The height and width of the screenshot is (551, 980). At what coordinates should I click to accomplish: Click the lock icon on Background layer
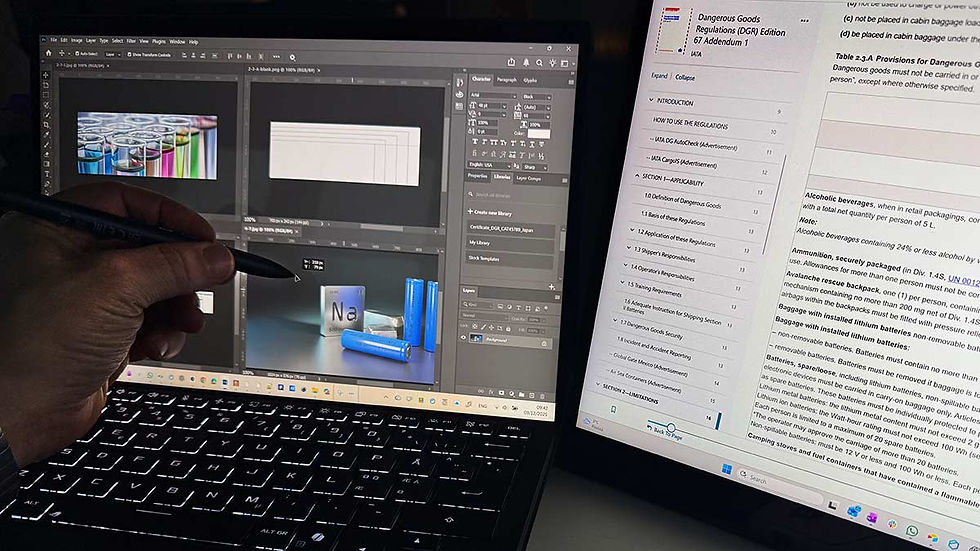coord(544,344)
